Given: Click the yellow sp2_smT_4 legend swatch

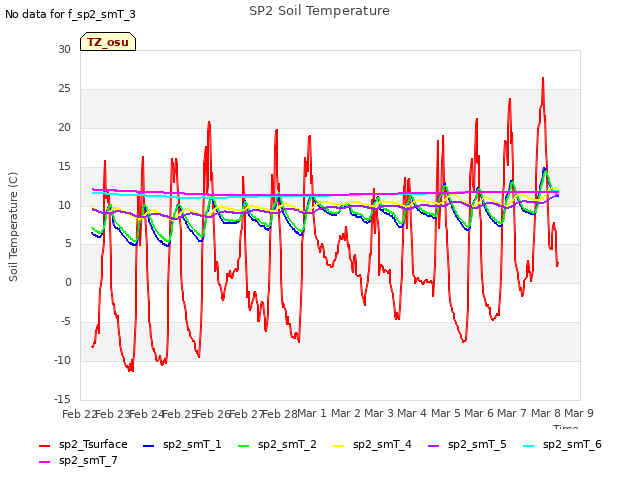Looking at the screenshot, I should pyautogui.click(x=339, y=446).
